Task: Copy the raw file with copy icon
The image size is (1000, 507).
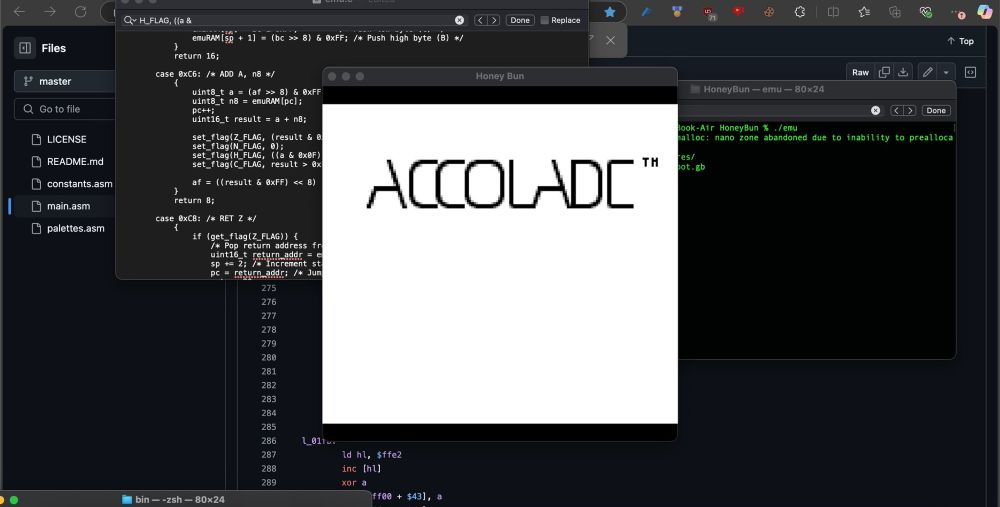Action: [884, 72]
